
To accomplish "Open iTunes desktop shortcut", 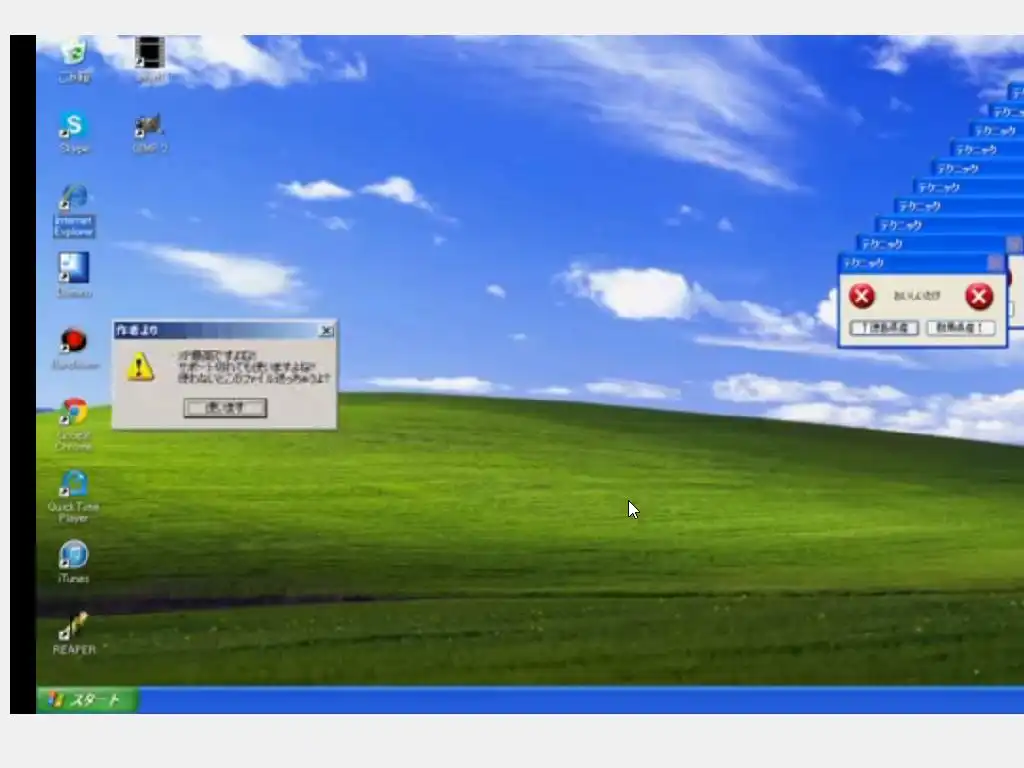I will point(73,562).
